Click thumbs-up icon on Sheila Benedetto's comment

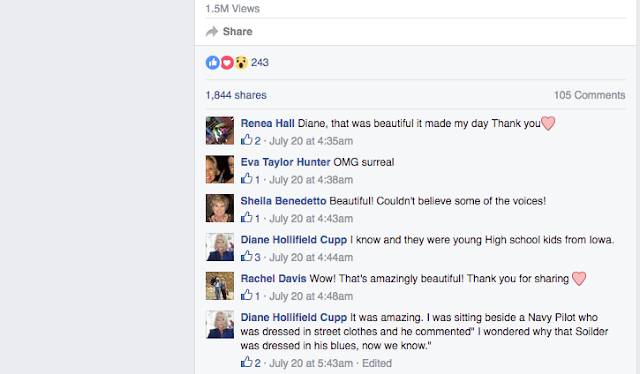[247, 218]
